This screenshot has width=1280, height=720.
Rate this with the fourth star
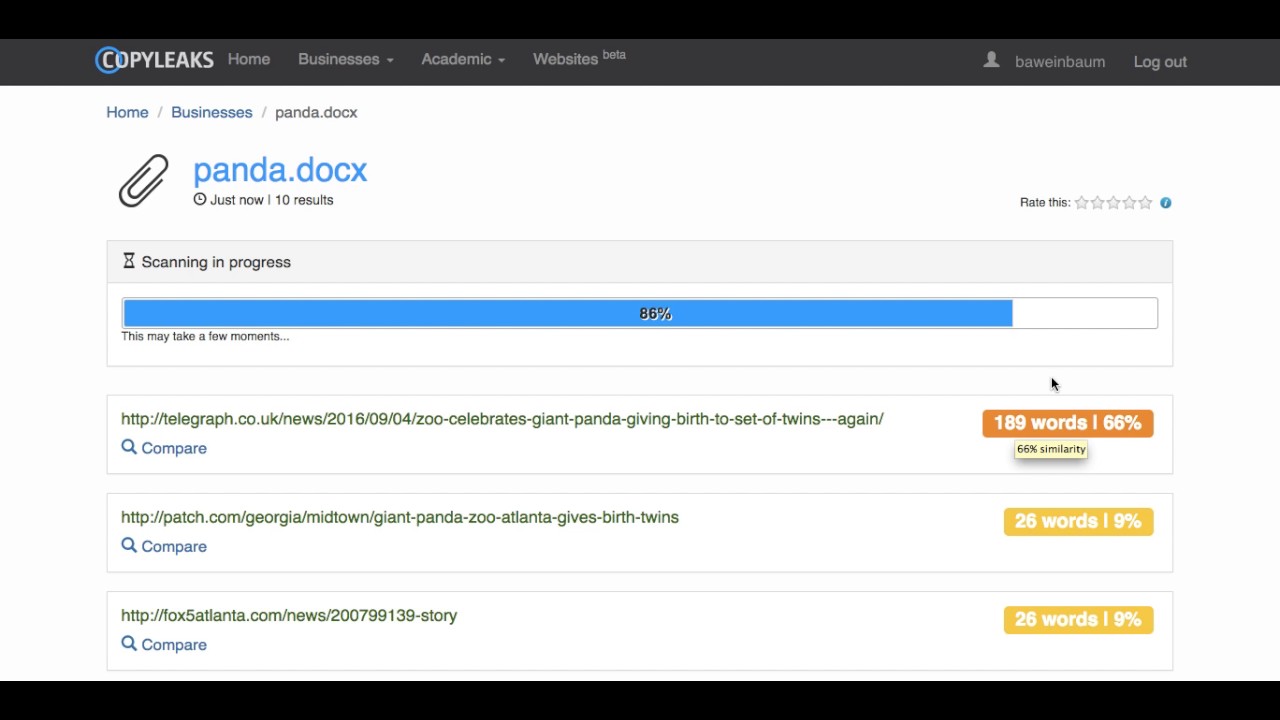(x=1129, y=202)
